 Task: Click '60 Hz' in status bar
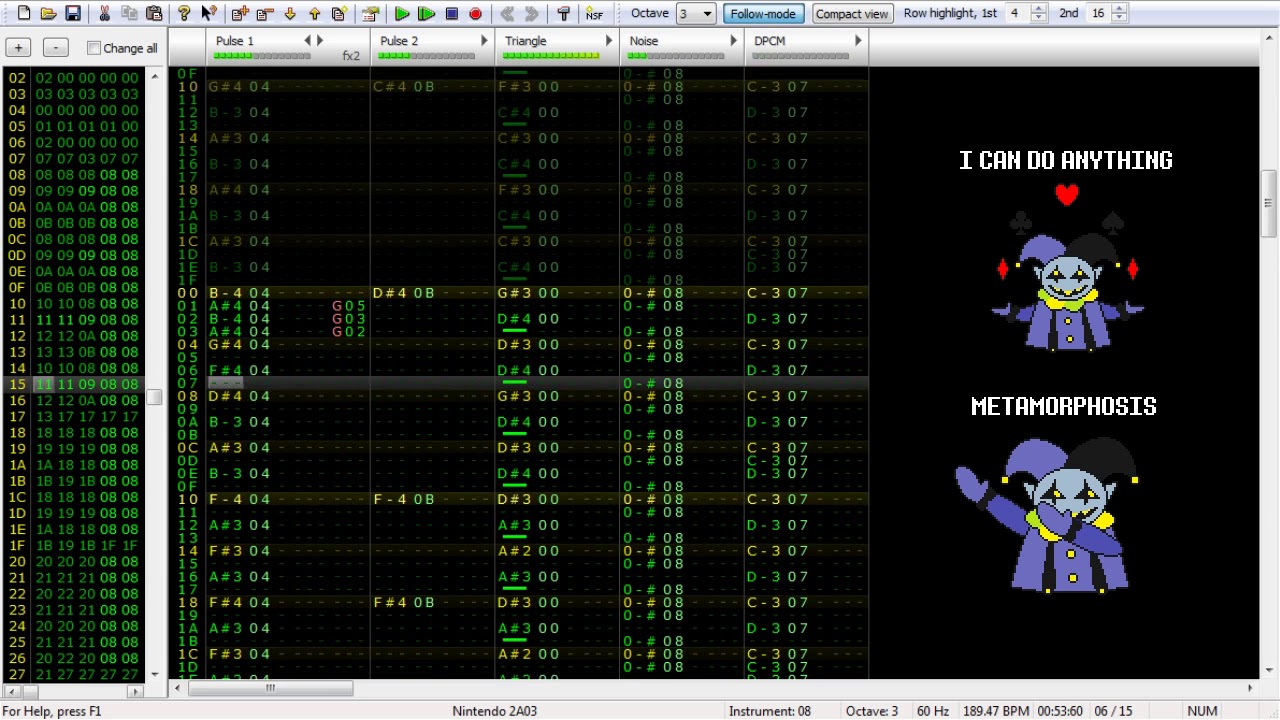click(933, 711)
